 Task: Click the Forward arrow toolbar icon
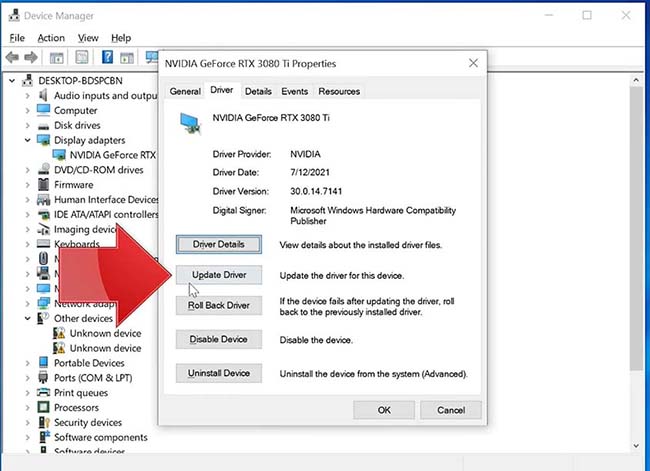[x=31, y=57]
